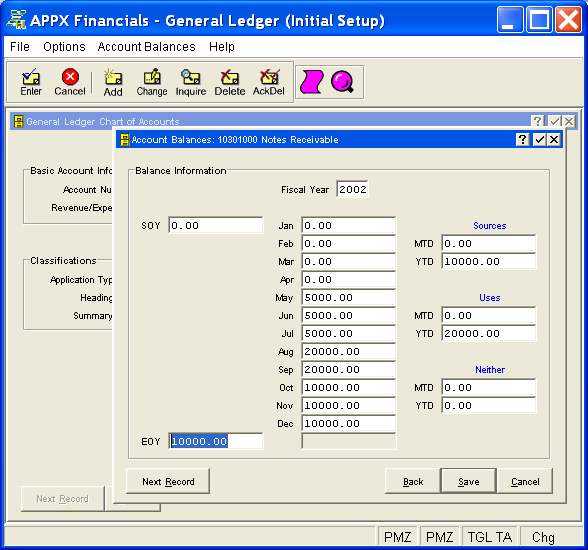Image resolution: width=588 pixels, height=550 pixels.
Task: Maximize the APPX Financials window
Action: tap(539, 19)
